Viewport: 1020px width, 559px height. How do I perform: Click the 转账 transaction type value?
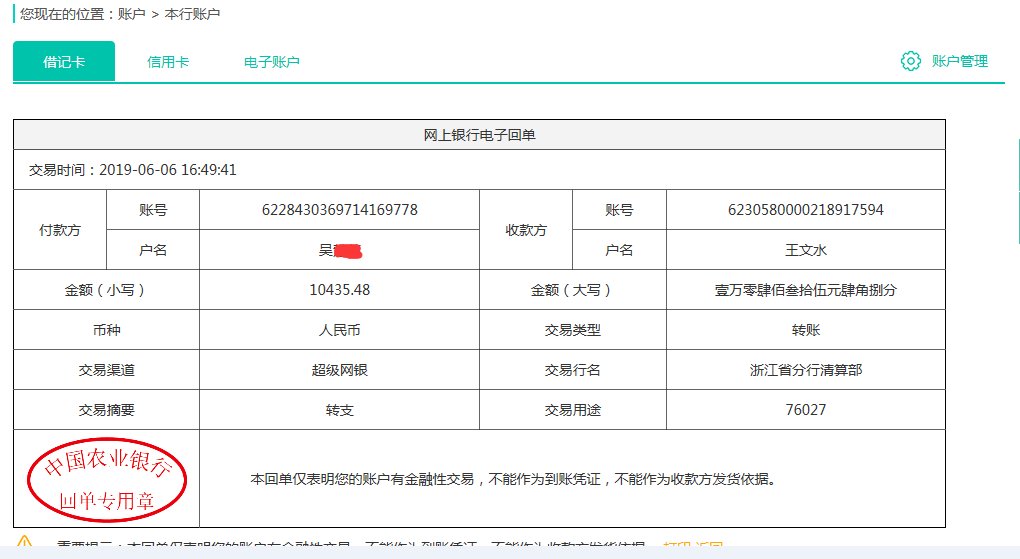[x=805, y=330]
